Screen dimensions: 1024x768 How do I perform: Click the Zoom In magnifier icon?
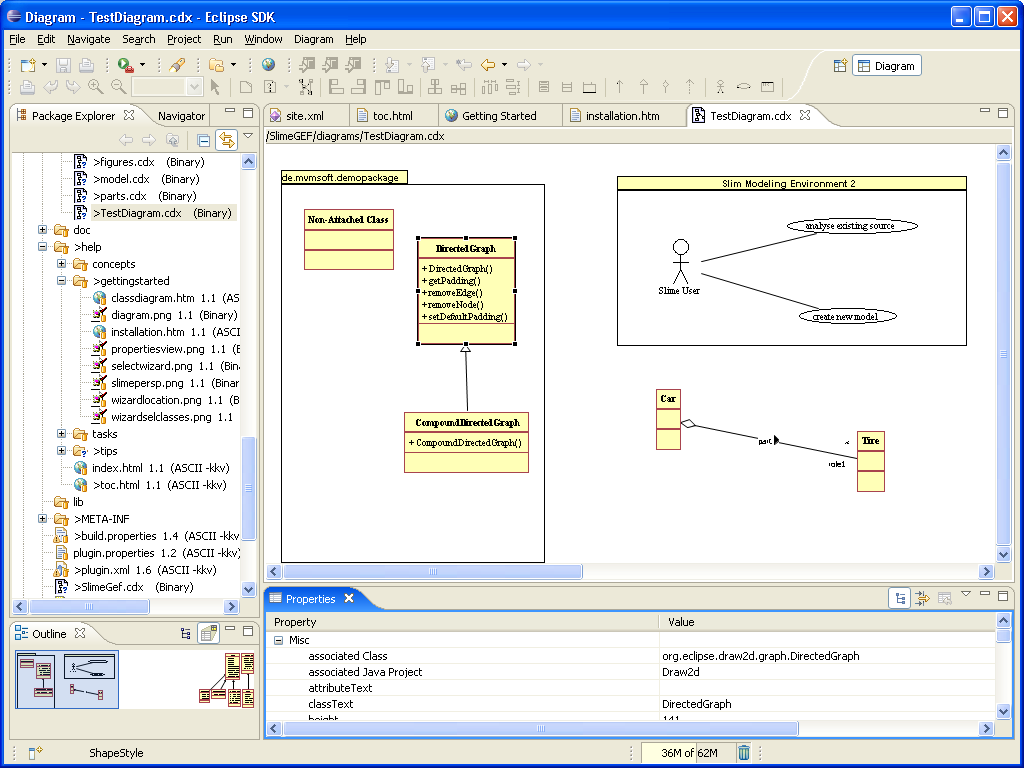point(95,86)
